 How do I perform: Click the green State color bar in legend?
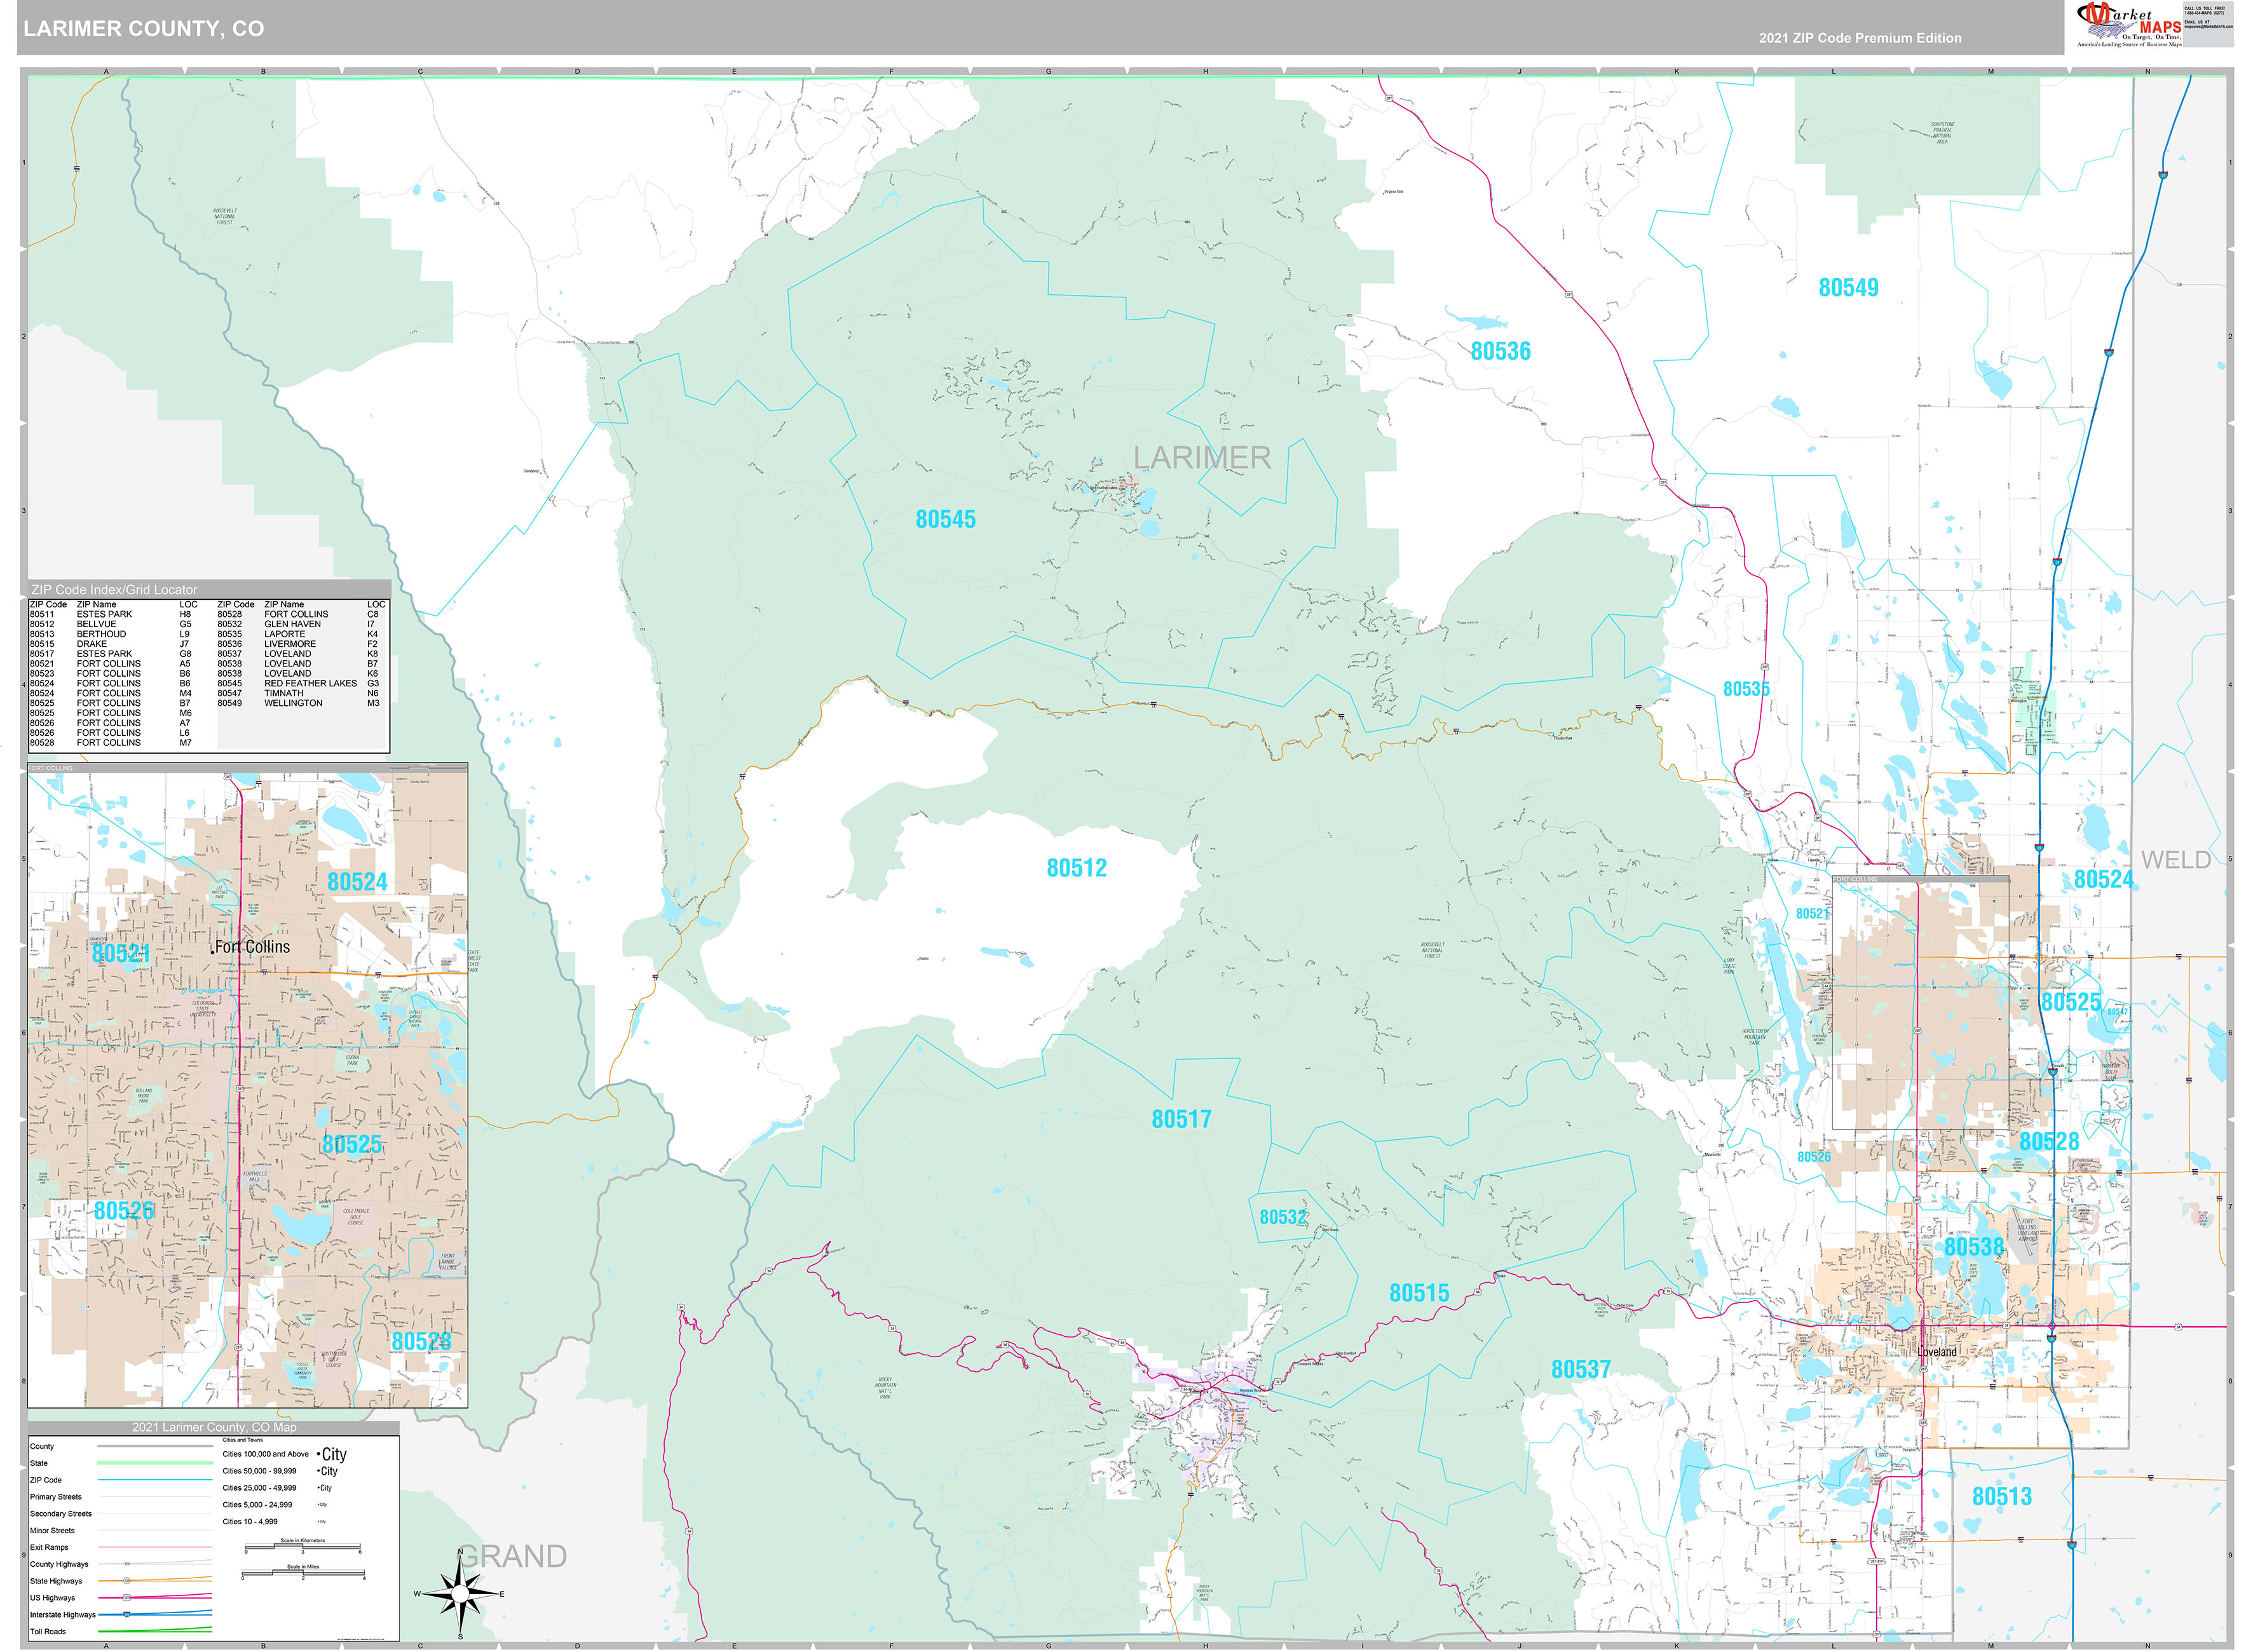155,1463
